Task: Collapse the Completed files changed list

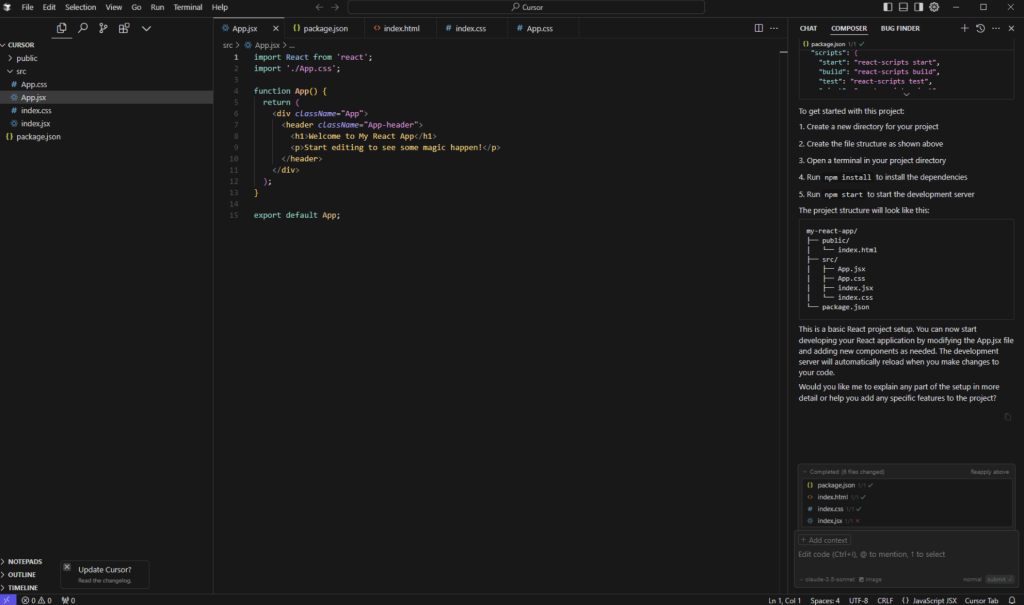Action: pyautogui.click(x=805, y=472)
